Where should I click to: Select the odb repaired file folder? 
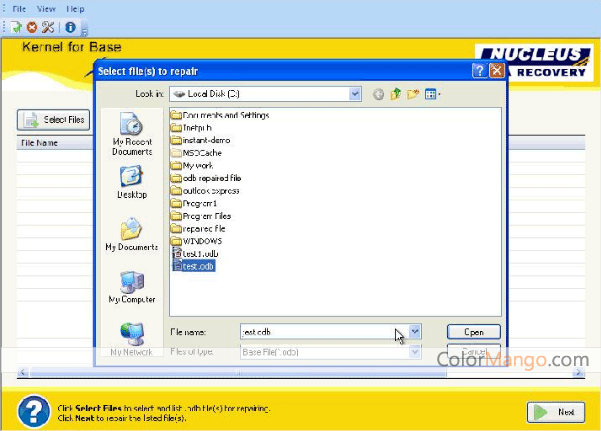(206, 178)
